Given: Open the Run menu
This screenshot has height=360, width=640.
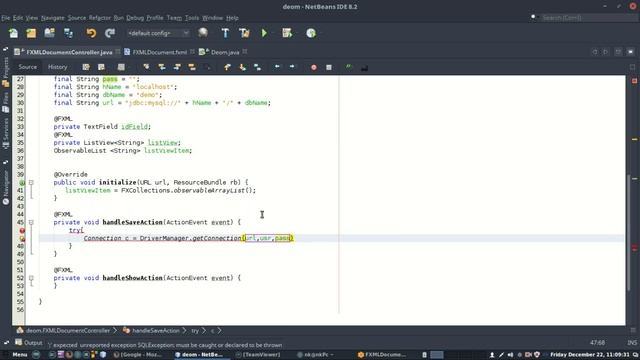Looking at the screenshot, I should pos(118,18).
